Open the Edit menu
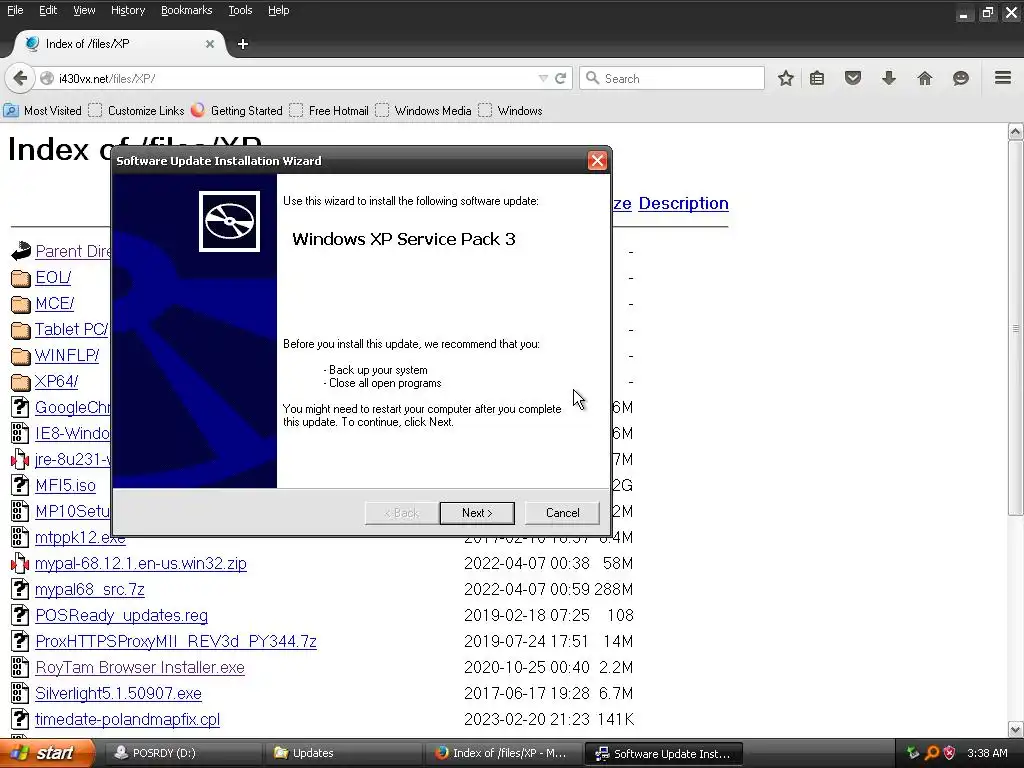Screen dimensions: 1024x768 tap(48, 10)
